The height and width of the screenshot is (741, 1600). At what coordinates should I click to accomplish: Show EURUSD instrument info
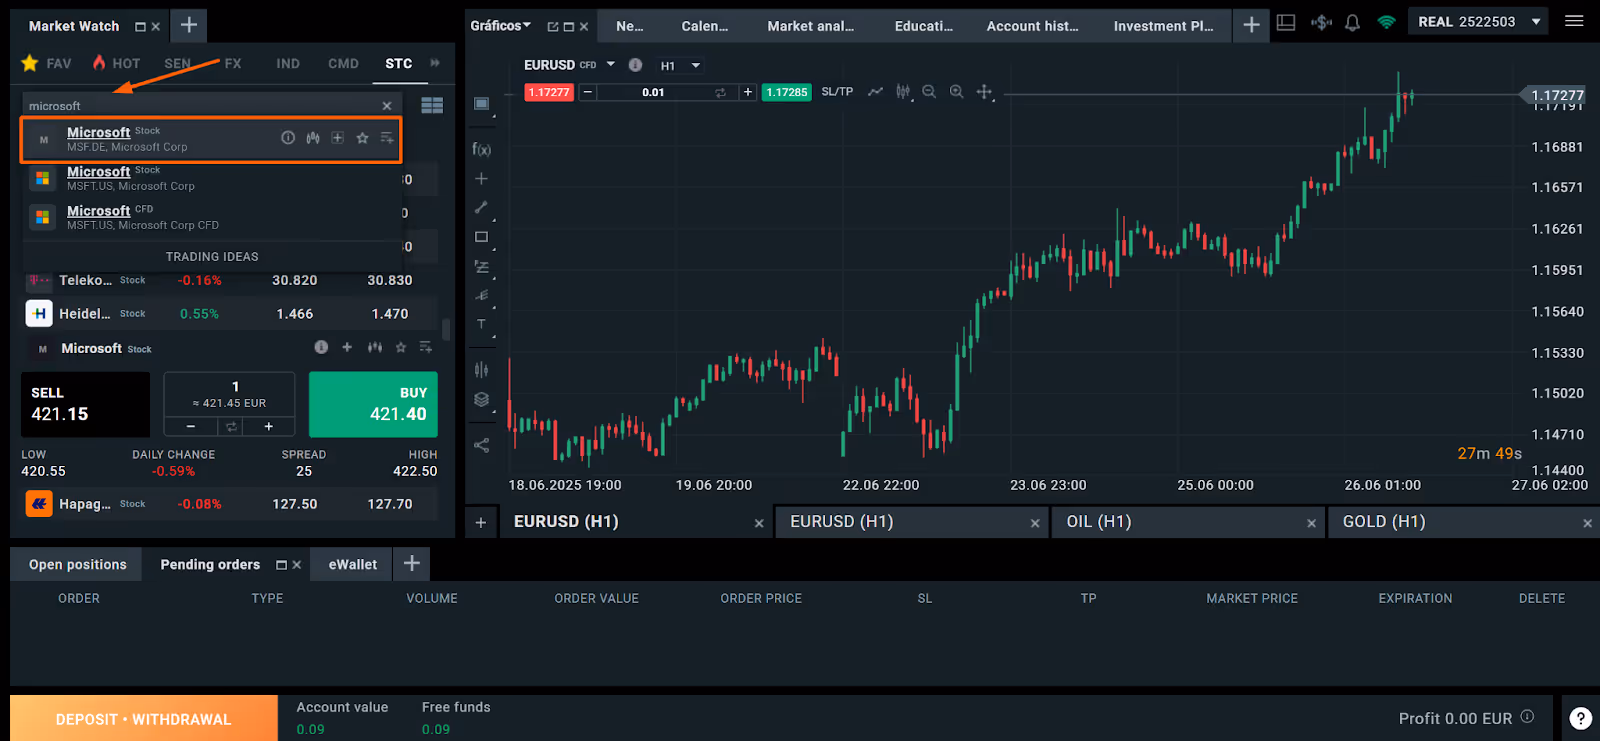pos(635,65)
